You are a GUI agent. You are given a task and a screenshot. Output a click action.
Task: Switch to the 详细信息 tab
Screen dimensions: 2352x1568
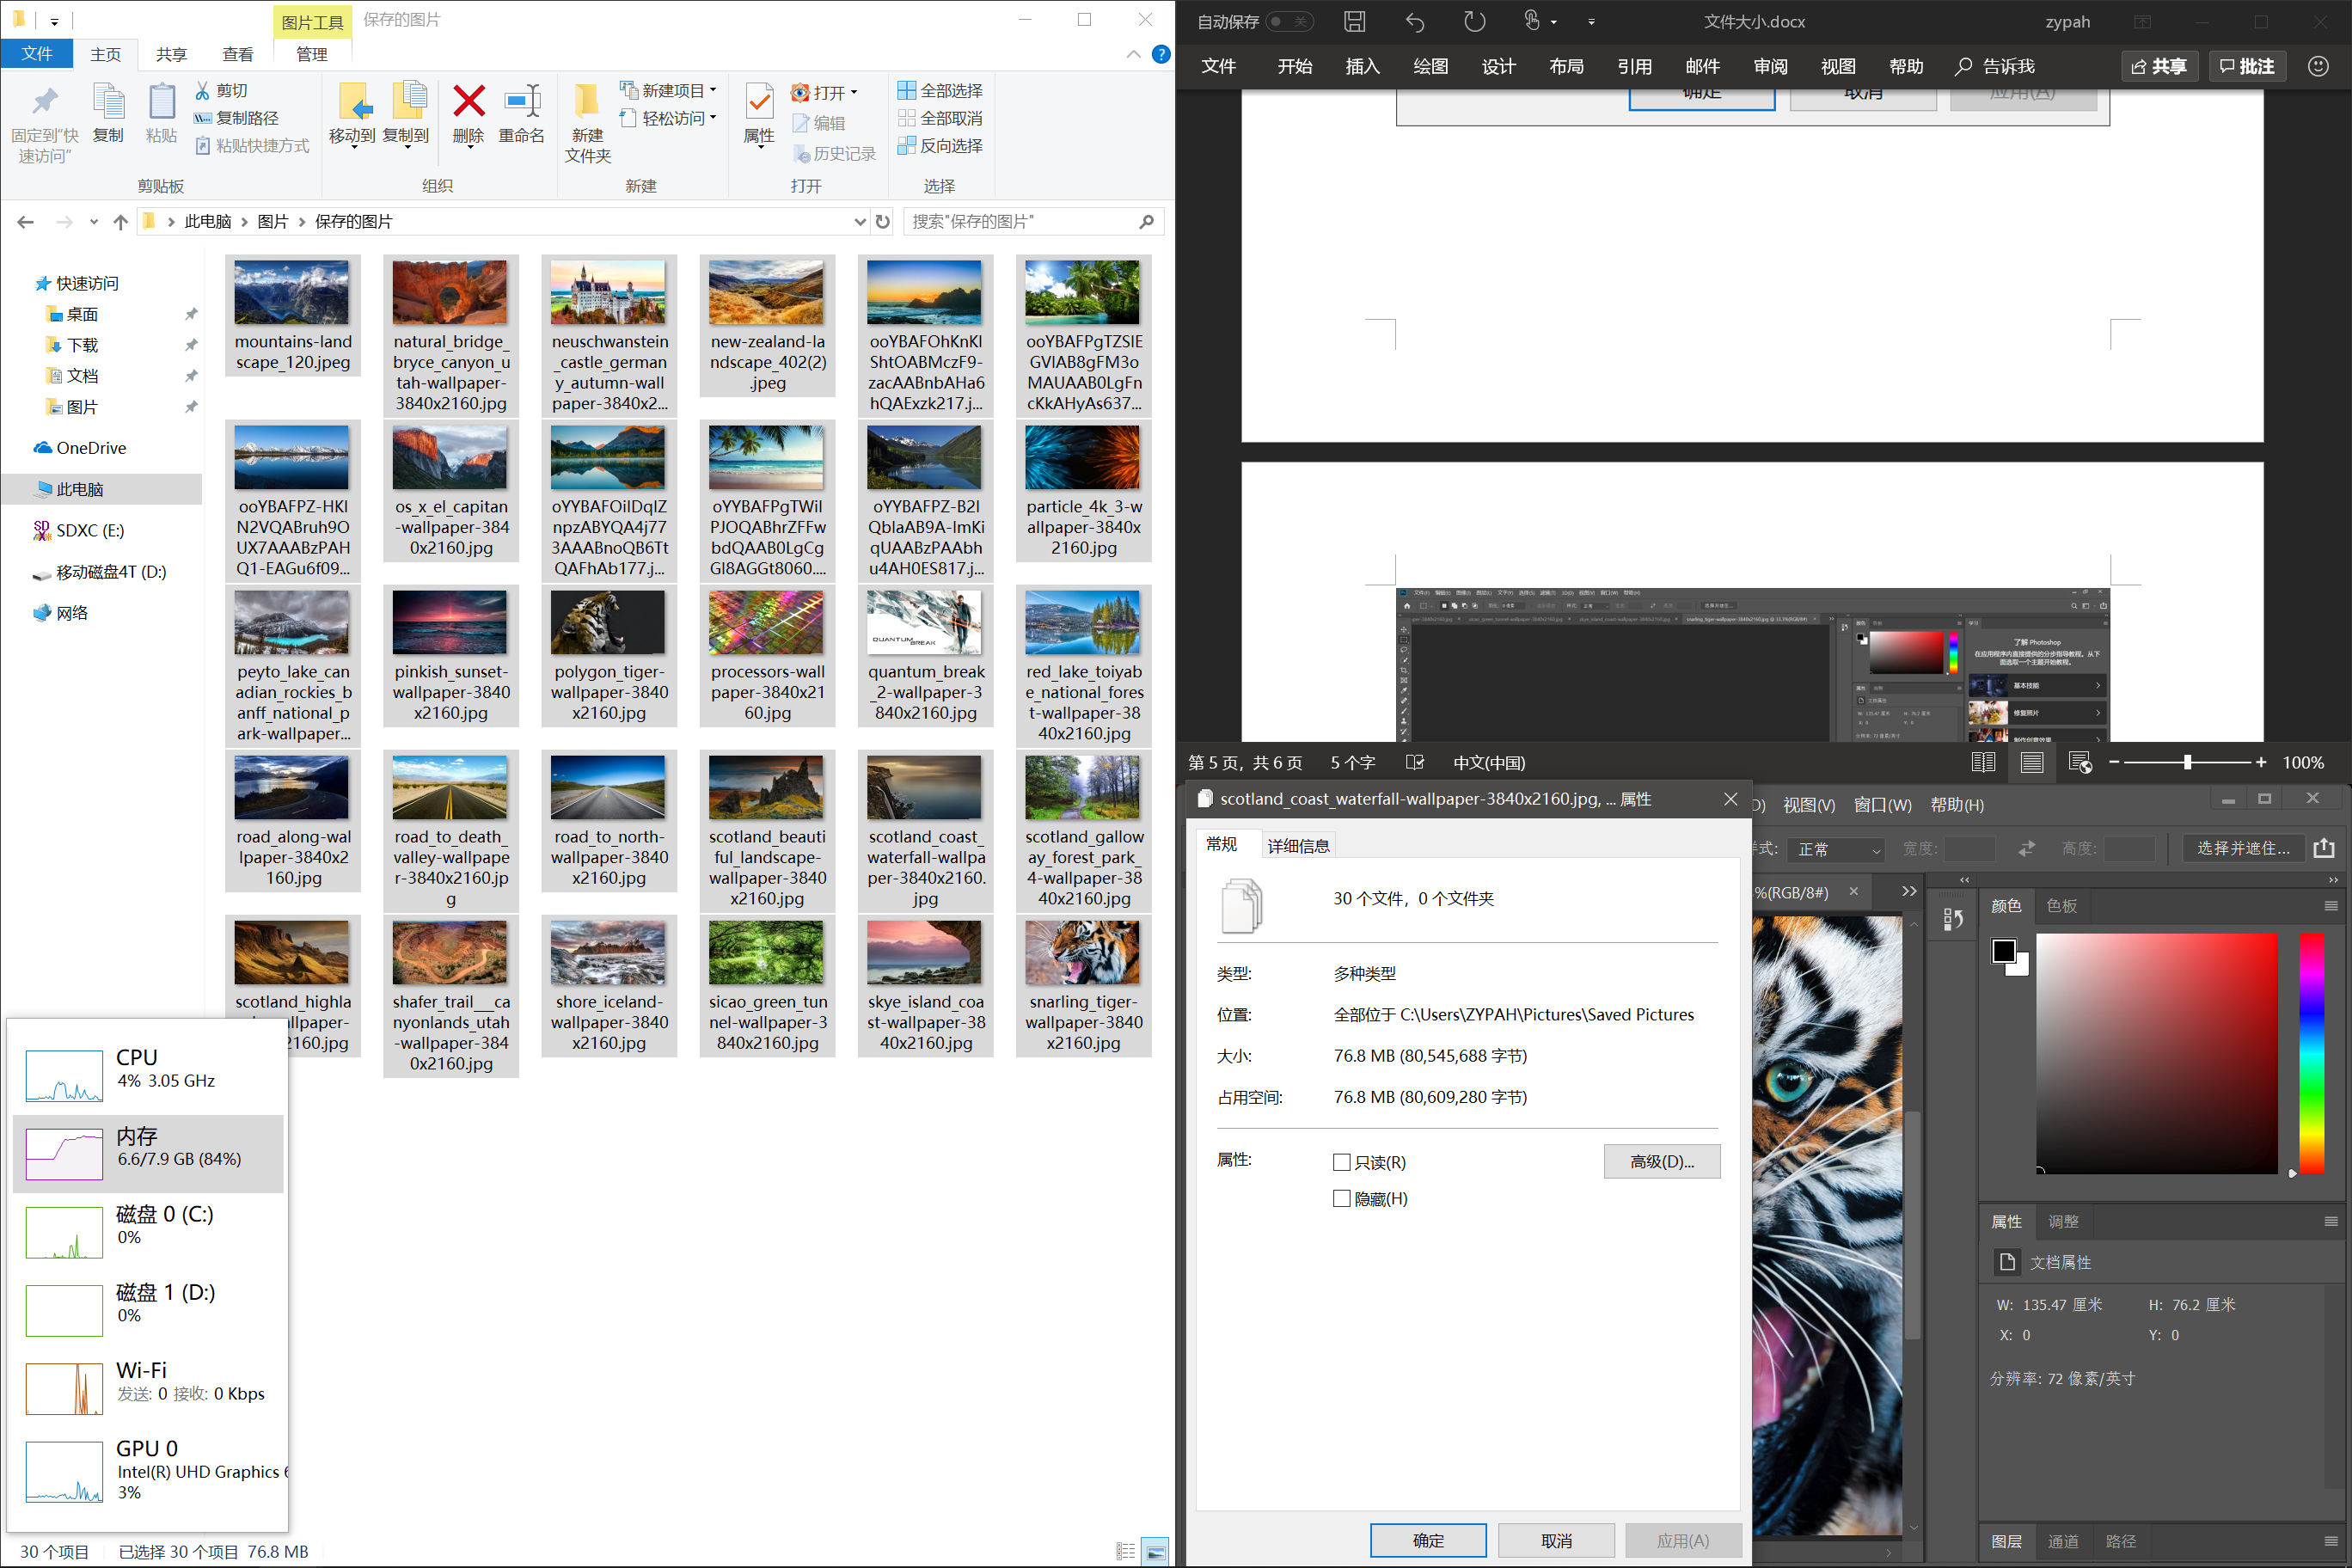(1298, 846)
